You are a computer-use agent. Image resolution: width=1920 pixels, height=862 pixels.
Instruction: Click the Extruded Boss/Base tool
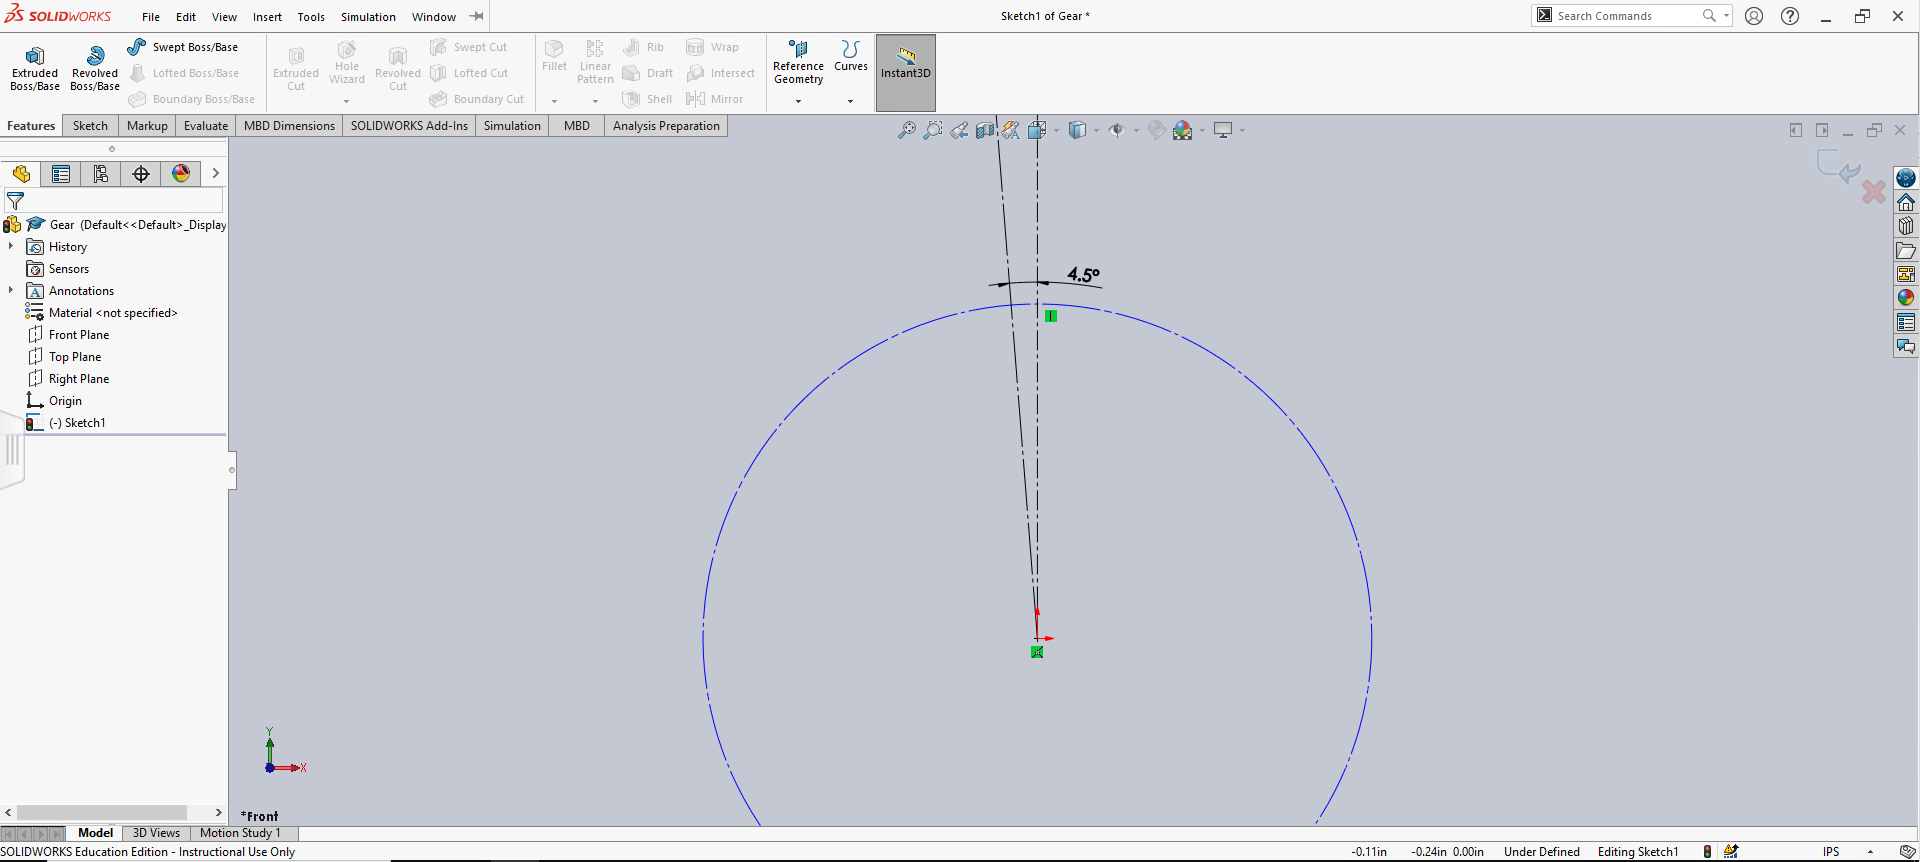coord(35,68)
